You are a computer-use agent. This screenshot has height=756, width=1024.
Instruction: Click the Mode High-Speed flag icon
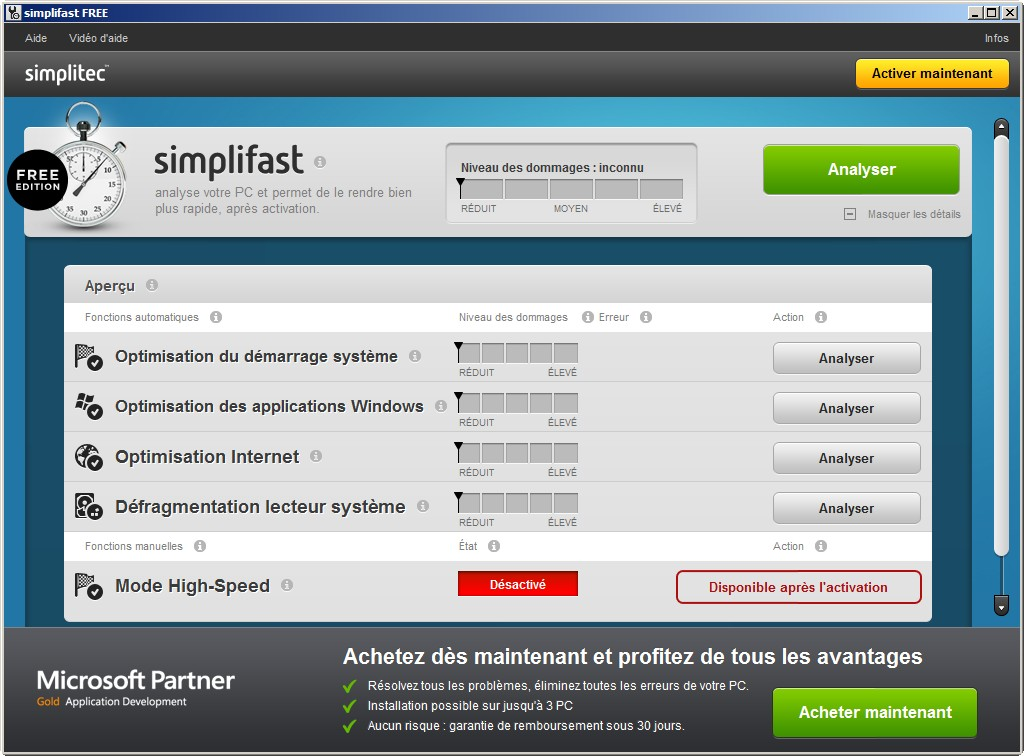point(88,586)
